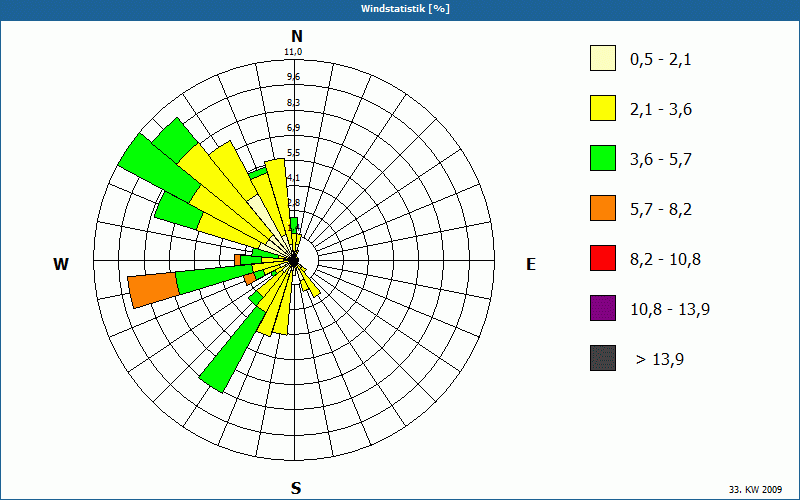Click the '3,6 - 5,7' legend label
Image resolution: width=800 pixels, height=500 pixels.
pyautogui.click(x=661, y=160)
